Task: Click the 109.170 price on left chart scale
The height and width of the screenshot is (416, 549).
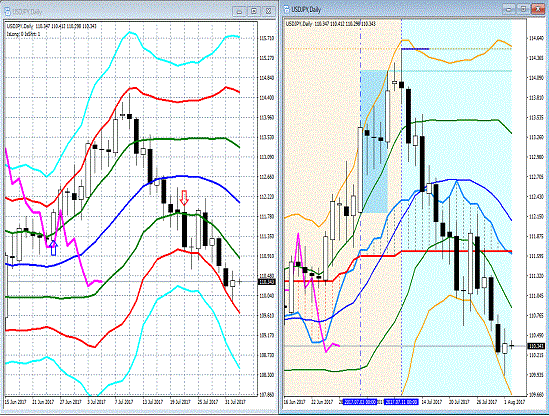Action: coord(267,335)
